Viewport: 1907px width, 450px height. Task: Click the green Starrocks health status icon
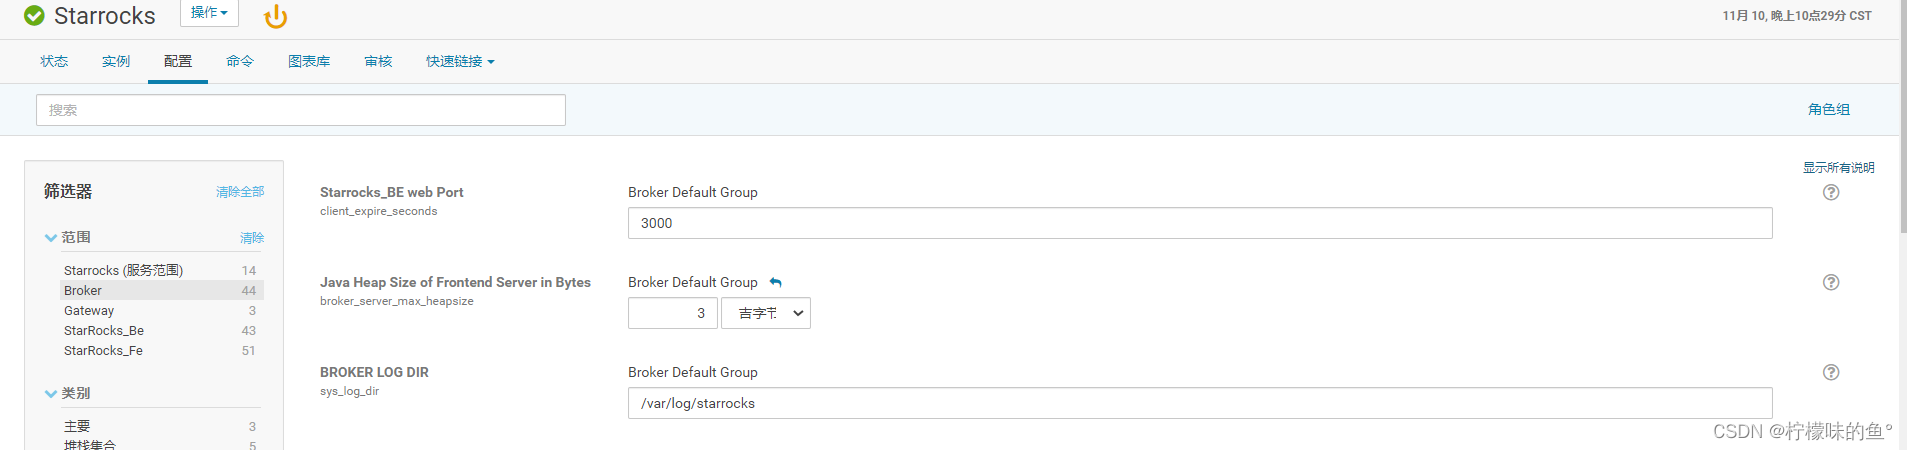34,16
